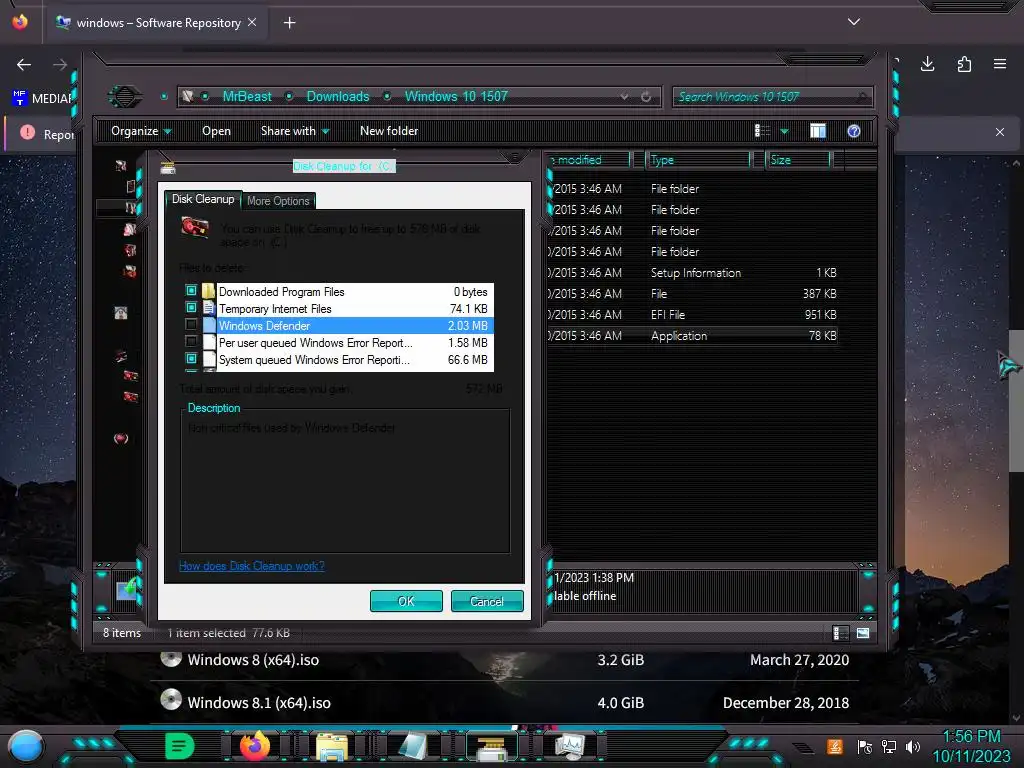1024x768 pixels.
Task: Open the performance monitor taskbar icon
Action: tap(569, 747)
